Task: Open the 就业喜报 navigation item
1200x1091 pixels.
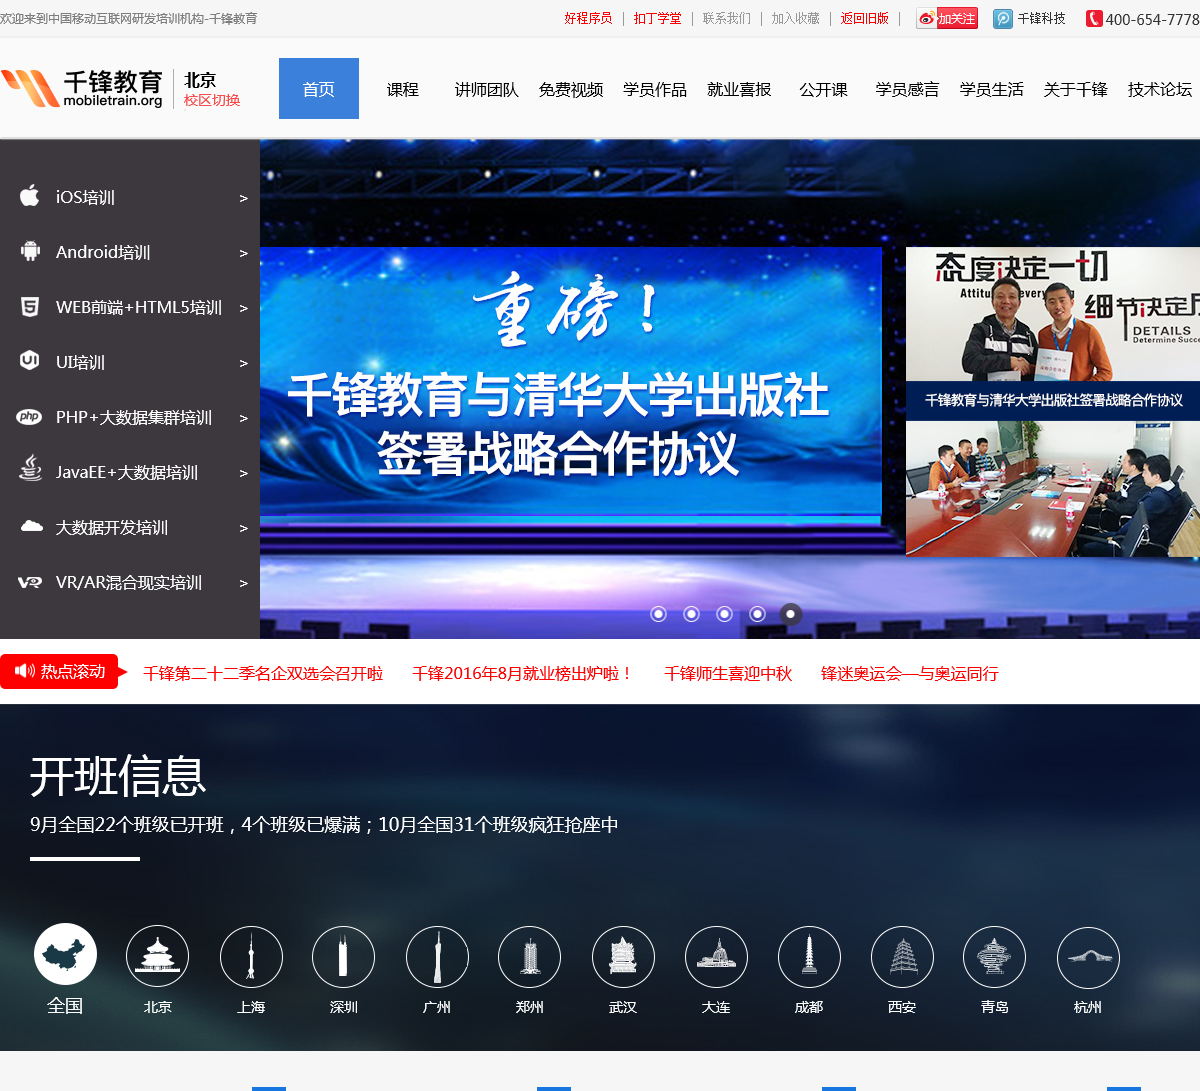Action: [x=739, y=89]
